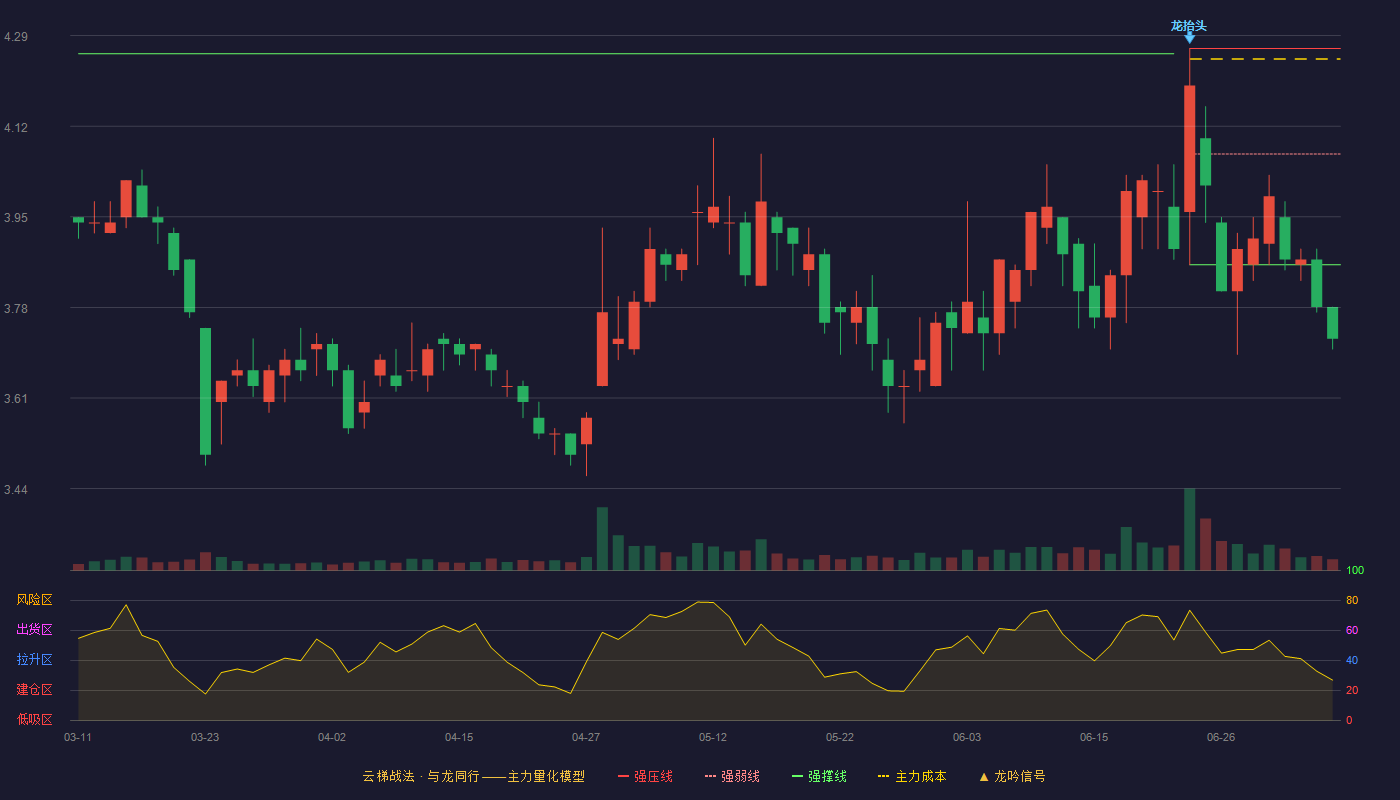Viewport: 1400px width, 800px height.
Task: Click the 低吸区 zone label
Action: (35, 719)
